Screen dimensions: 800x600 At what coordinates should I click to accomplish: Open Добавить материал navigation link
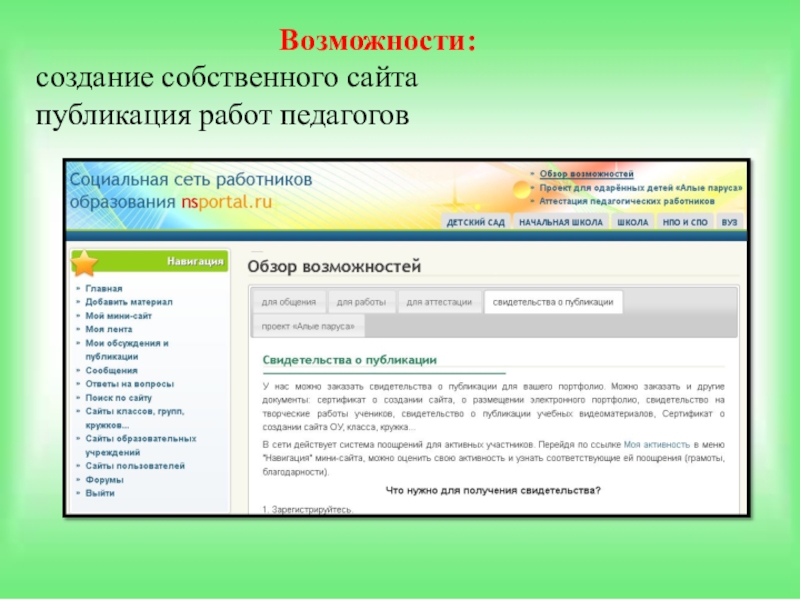click(129, 302)
